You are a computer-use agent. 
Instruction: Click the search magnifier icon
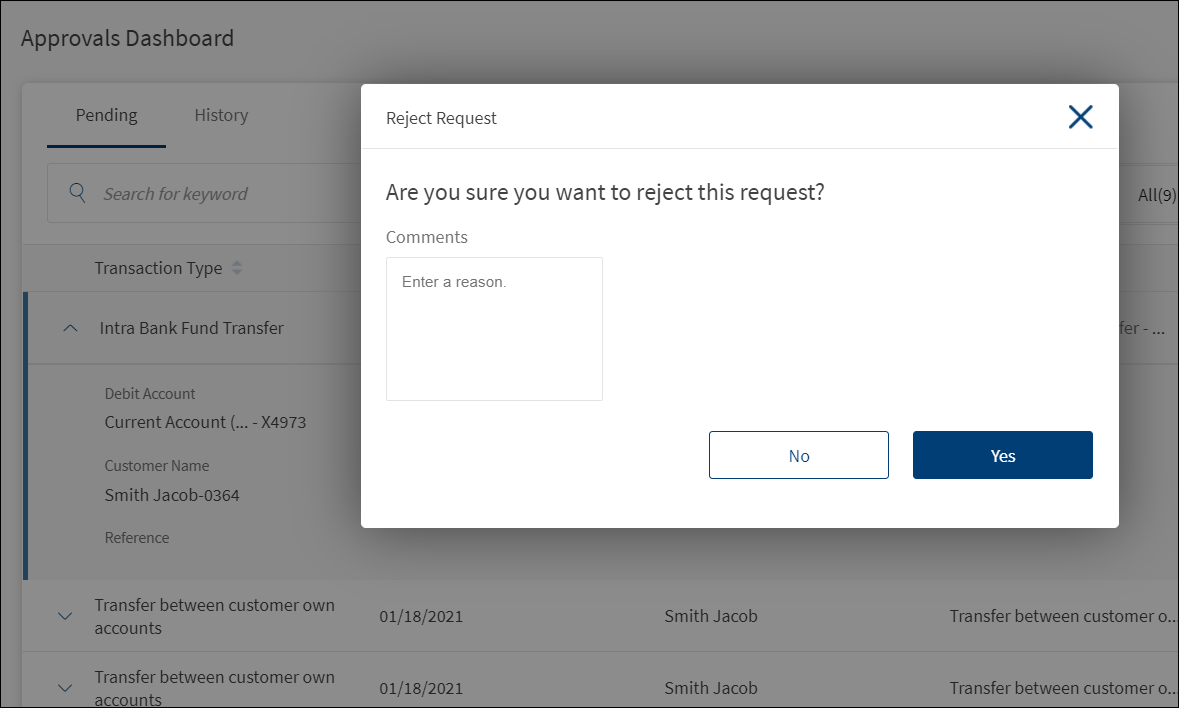pos(77,192)
